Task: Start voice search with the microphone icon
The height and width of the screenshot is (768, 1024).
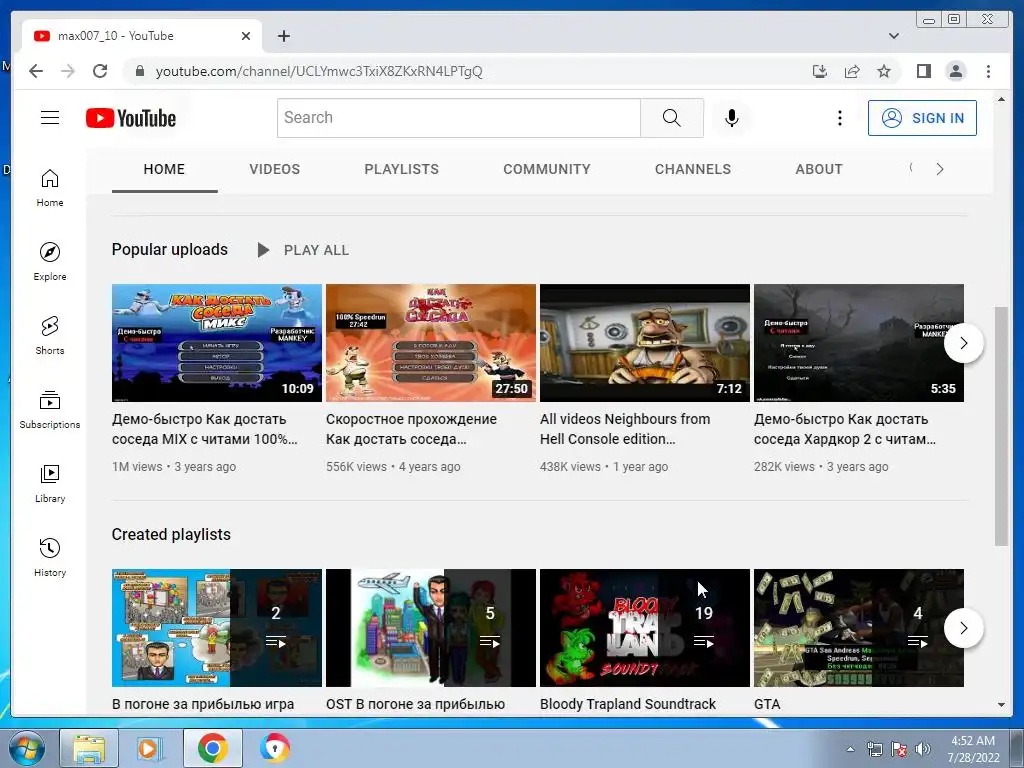Action: (731, 118)
